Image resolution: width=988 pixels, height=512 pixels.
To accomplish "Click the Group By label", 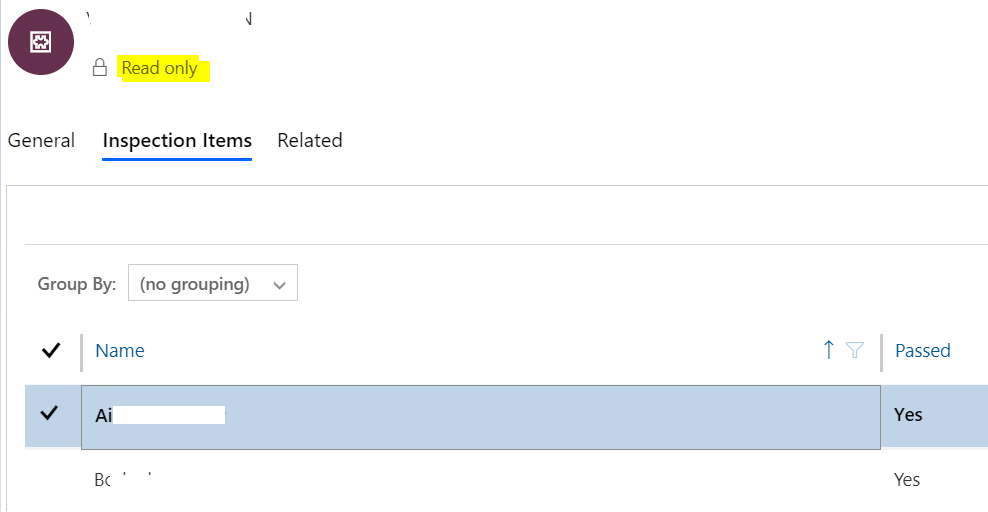I will [77, 284].
